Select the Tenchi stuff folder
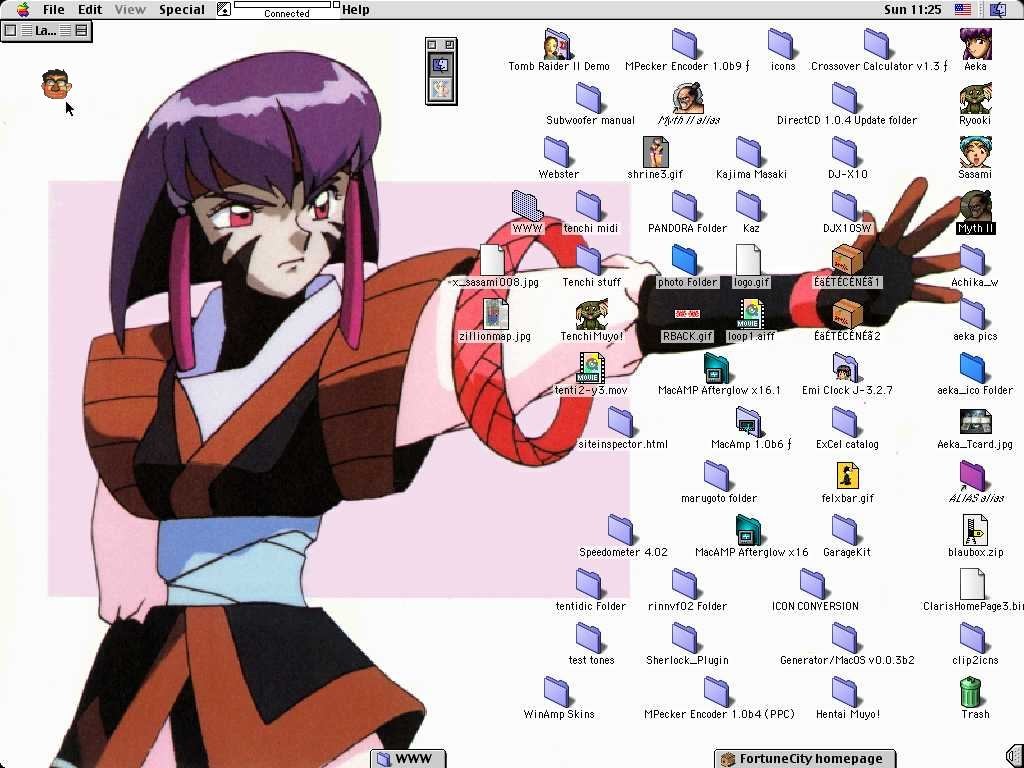The image size is (1024, 768). coord(589,260)
